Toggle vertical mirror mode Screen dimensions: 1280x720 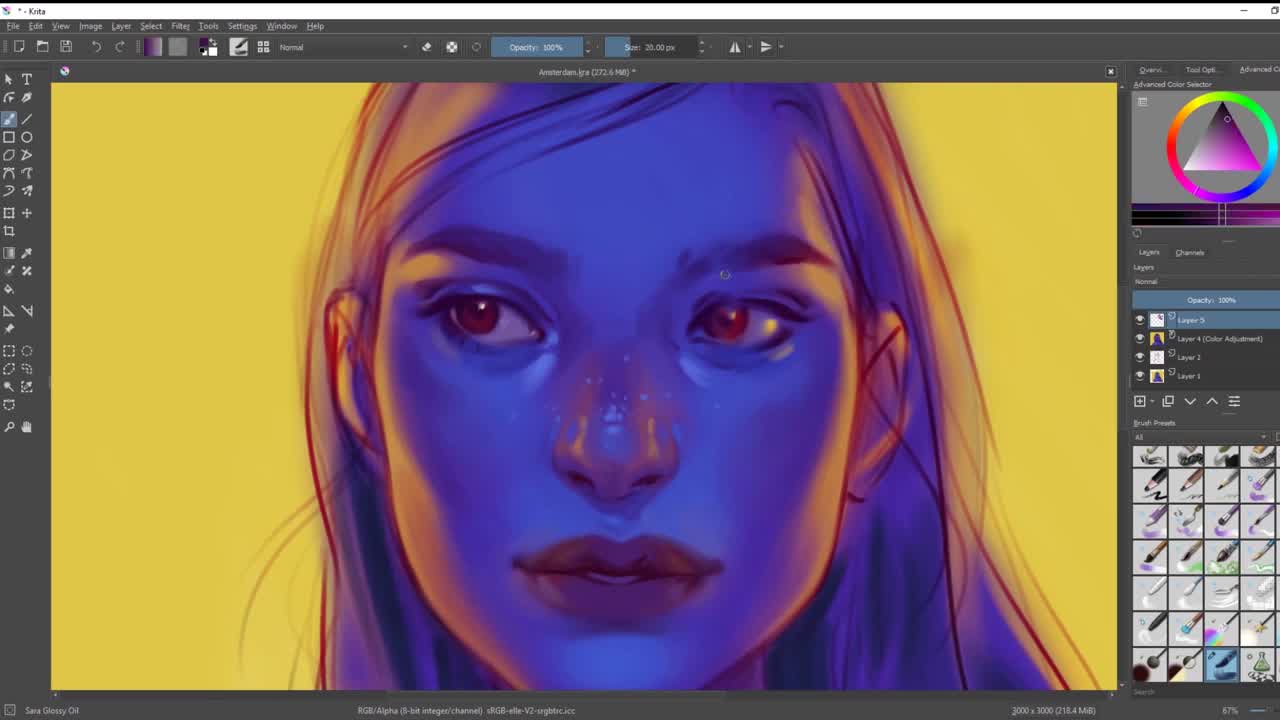coord(766,47)
